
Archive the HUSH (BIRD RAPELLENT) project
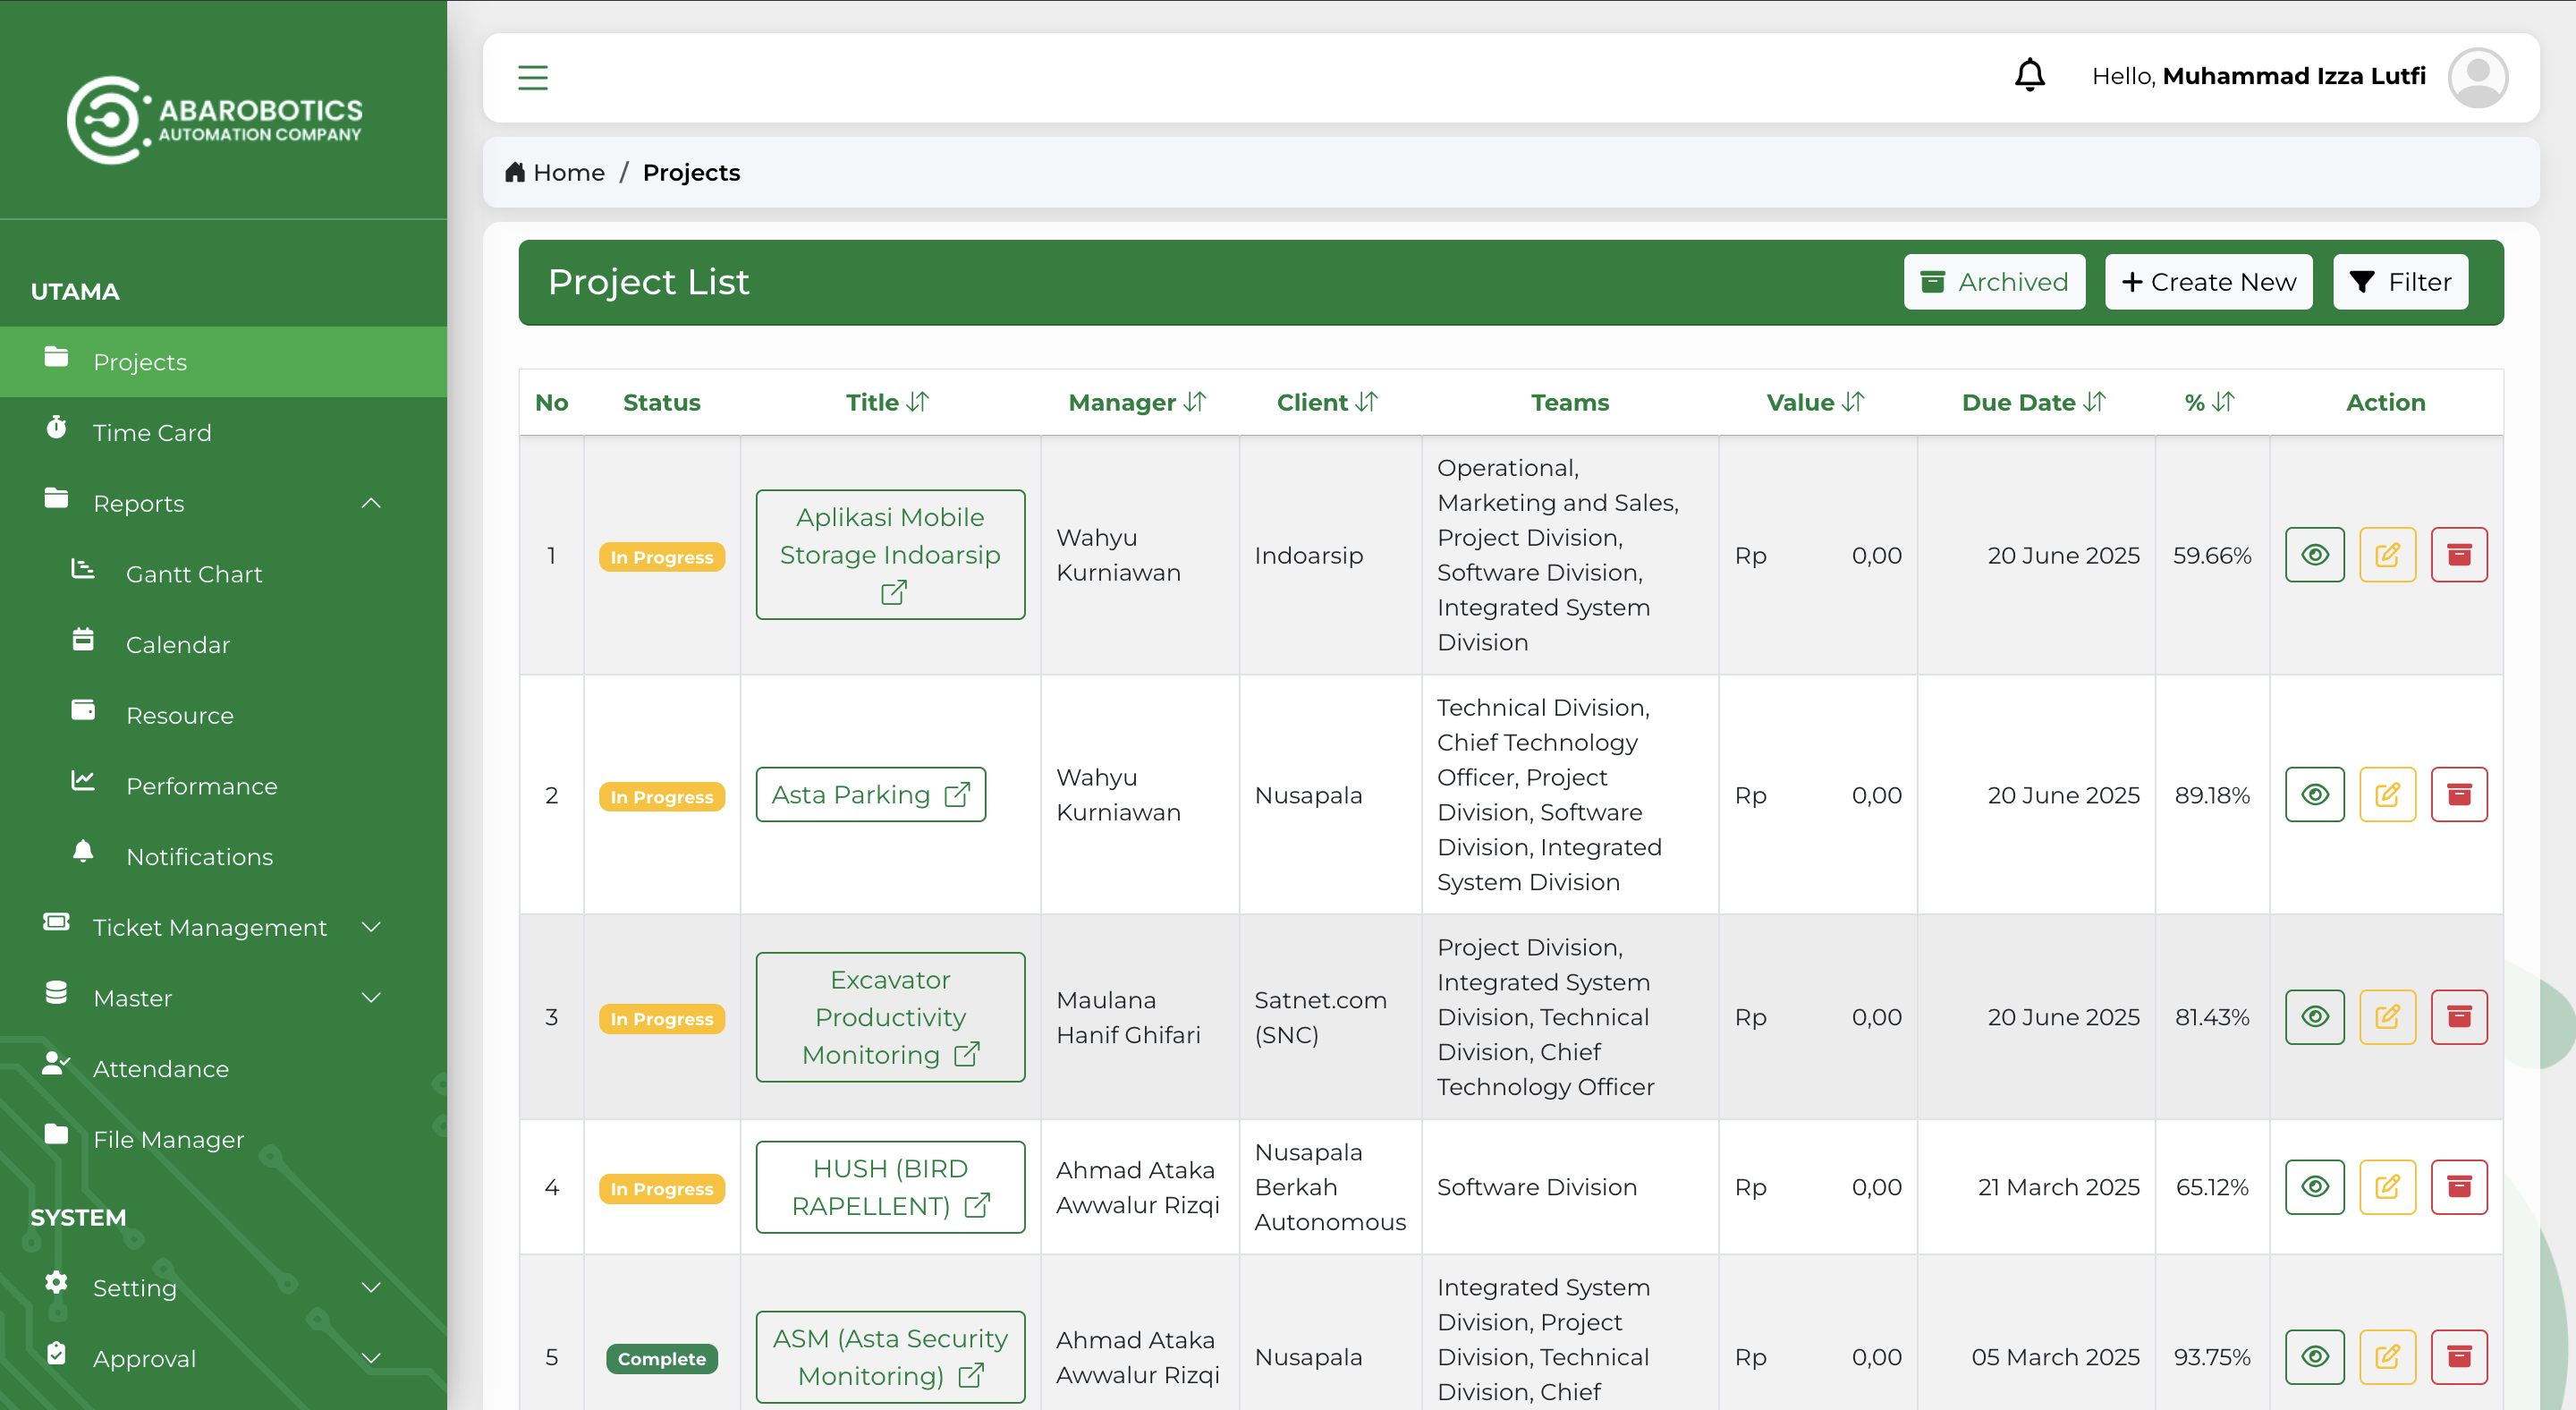2459,1187
